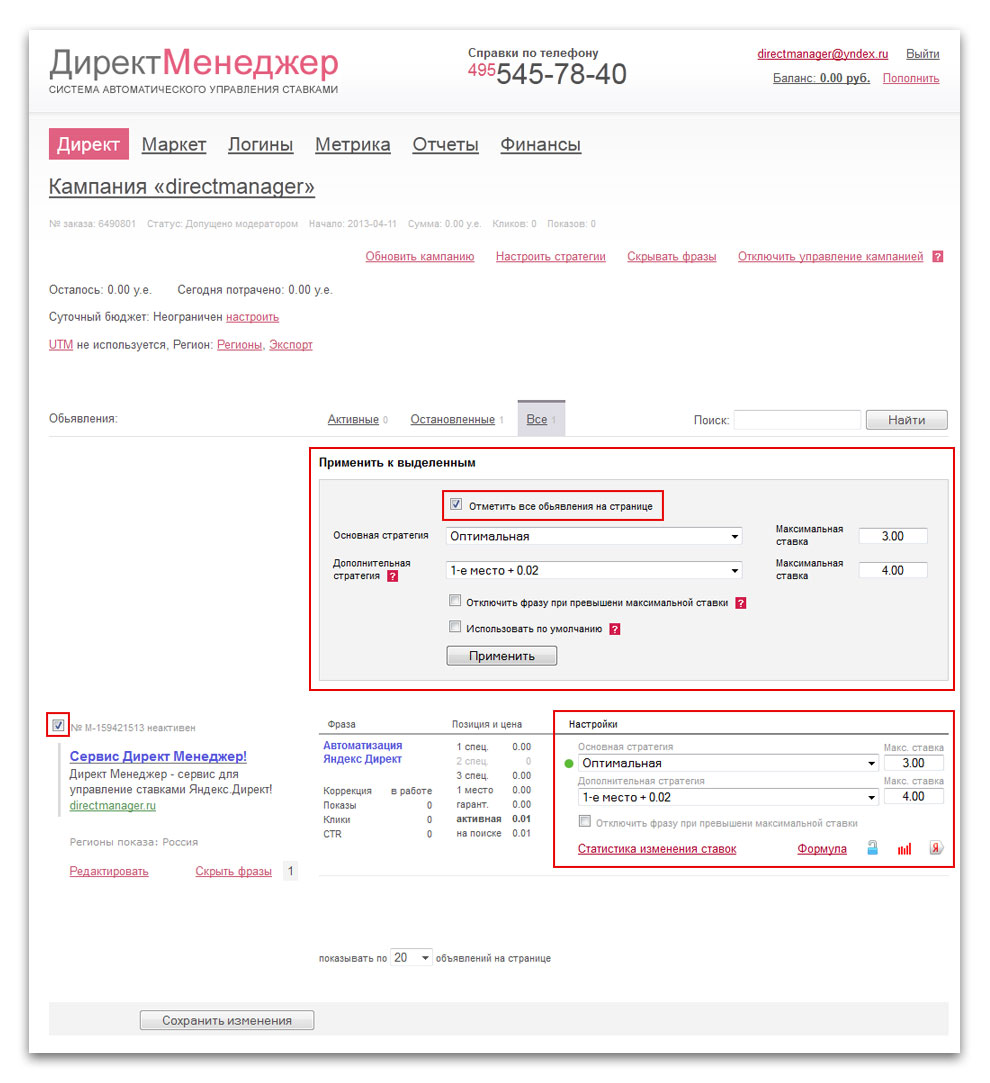The image size is (990, 1083).
Task: Uncheck 'Отметить все объявления на странице'
Action: point(456,506)
